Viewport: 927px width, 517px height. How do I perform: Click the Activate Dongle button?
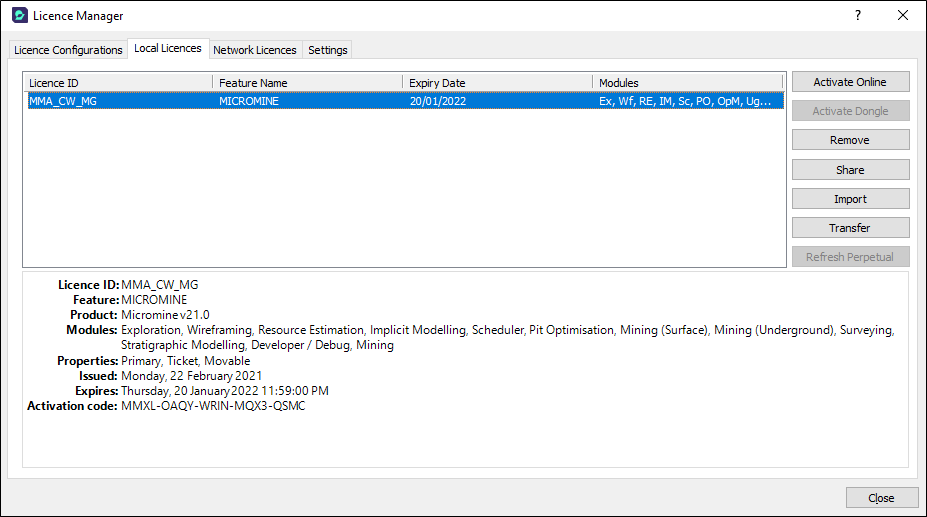pyautogui.click(x=850, y=111)
